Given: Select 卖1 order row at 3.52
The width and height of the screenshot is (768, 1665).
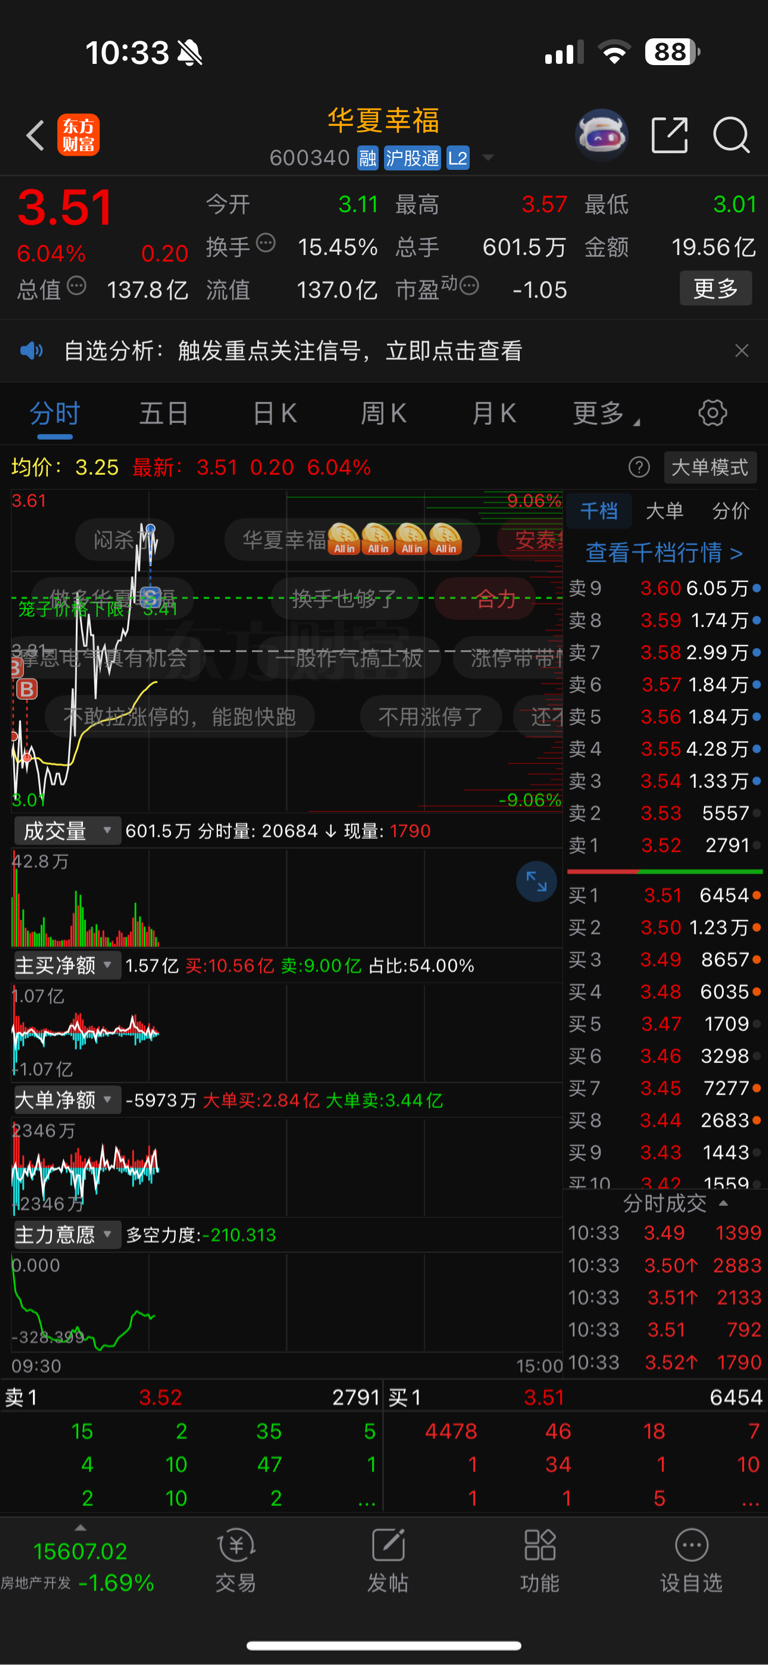Looking at the screenshot, I should pos(665,845).
